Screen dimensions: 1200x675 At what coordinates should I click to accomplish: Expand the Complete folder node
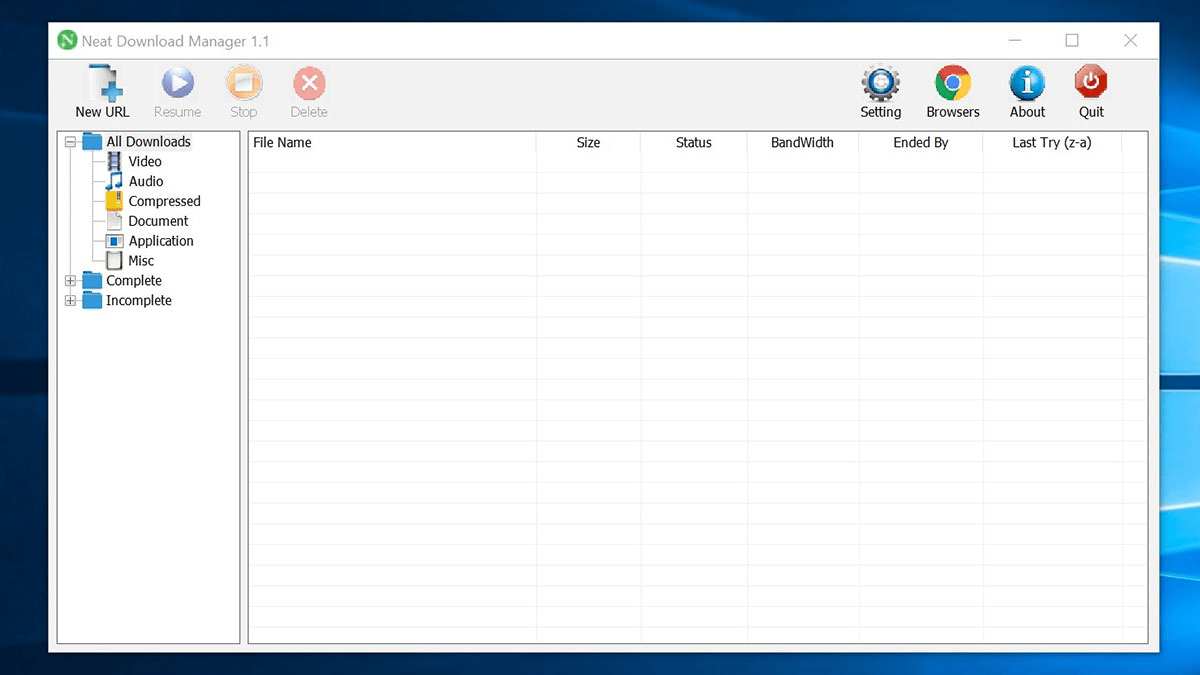[x=71, y=281]
